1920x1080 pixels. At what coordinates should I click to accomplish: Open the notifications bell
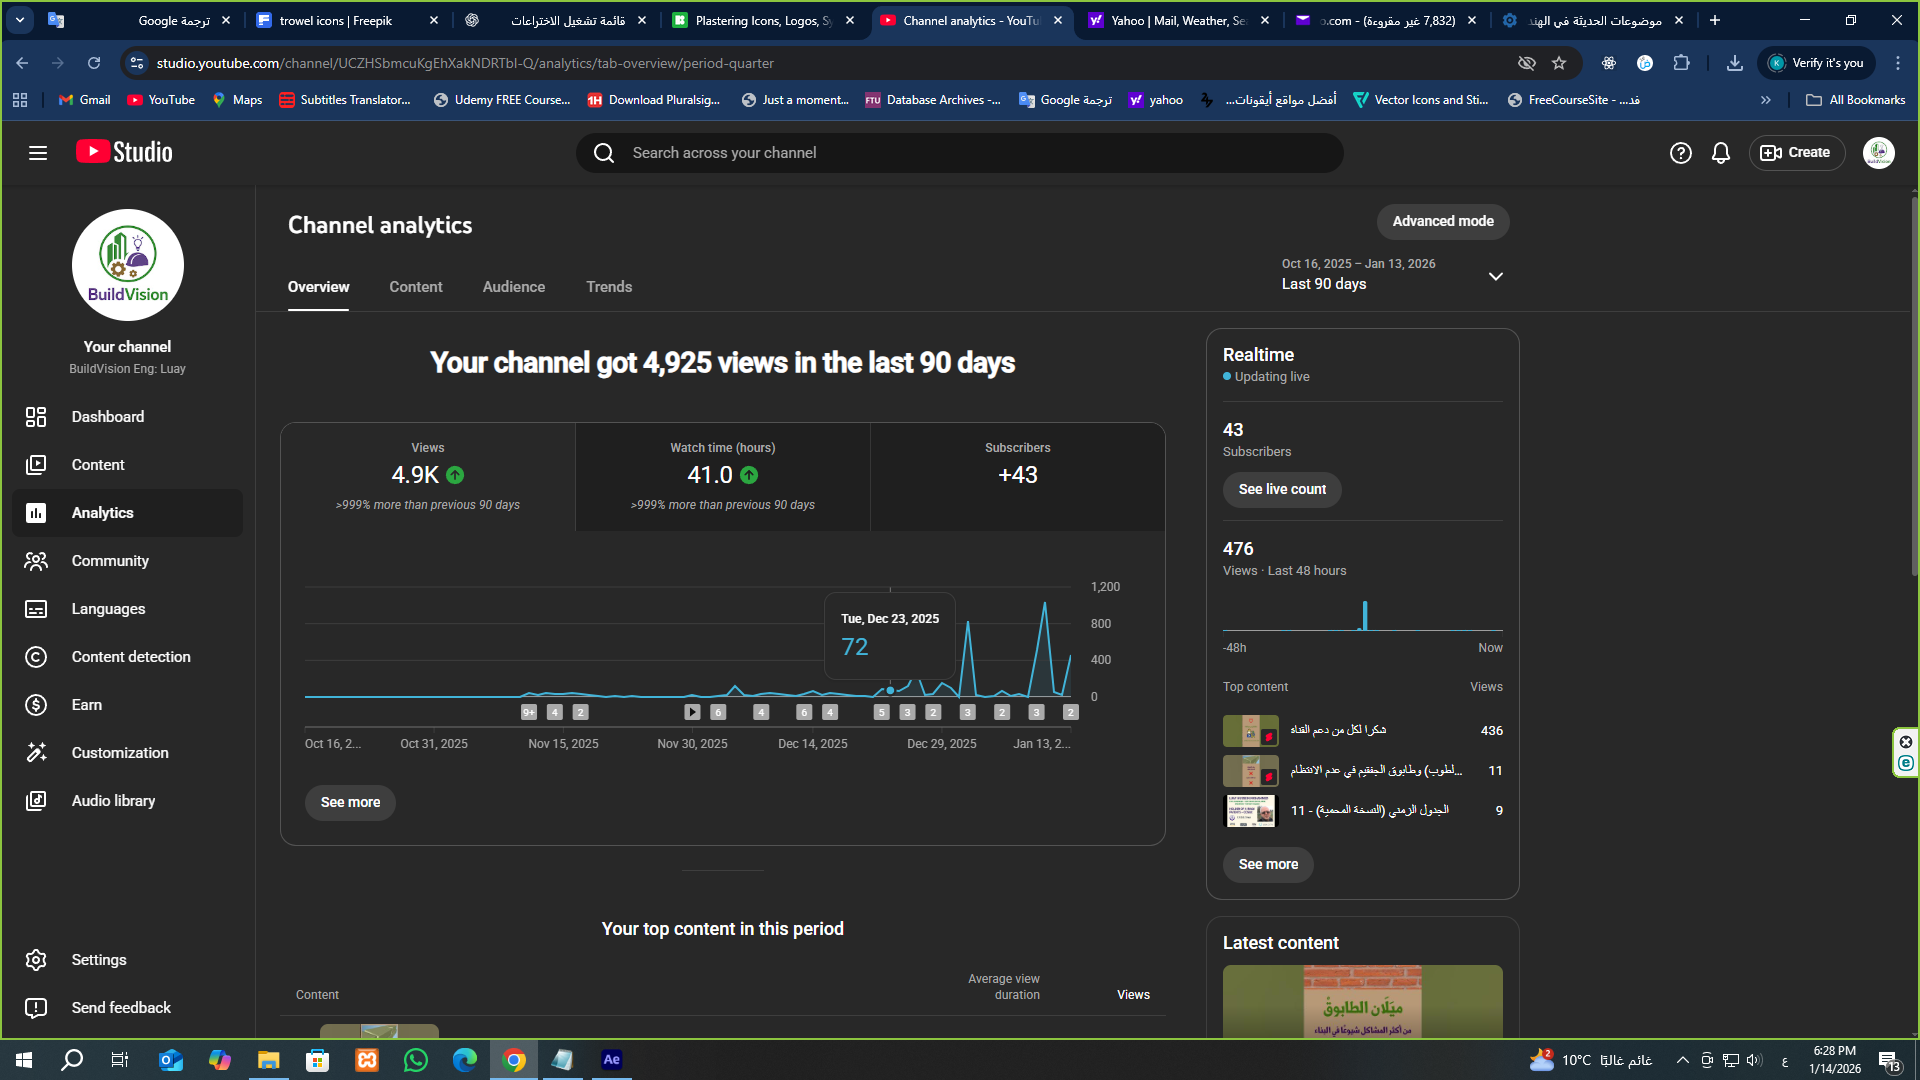tap(1720, 153)
